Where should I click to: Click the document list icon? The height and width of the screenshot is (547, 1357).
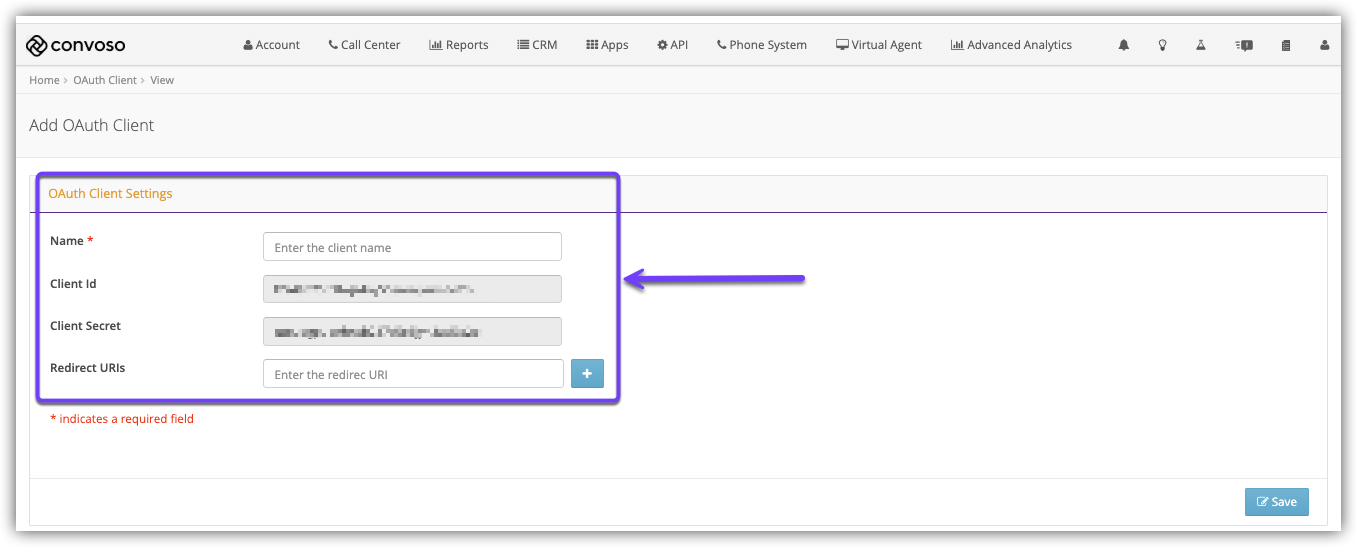click(1286, 45)
